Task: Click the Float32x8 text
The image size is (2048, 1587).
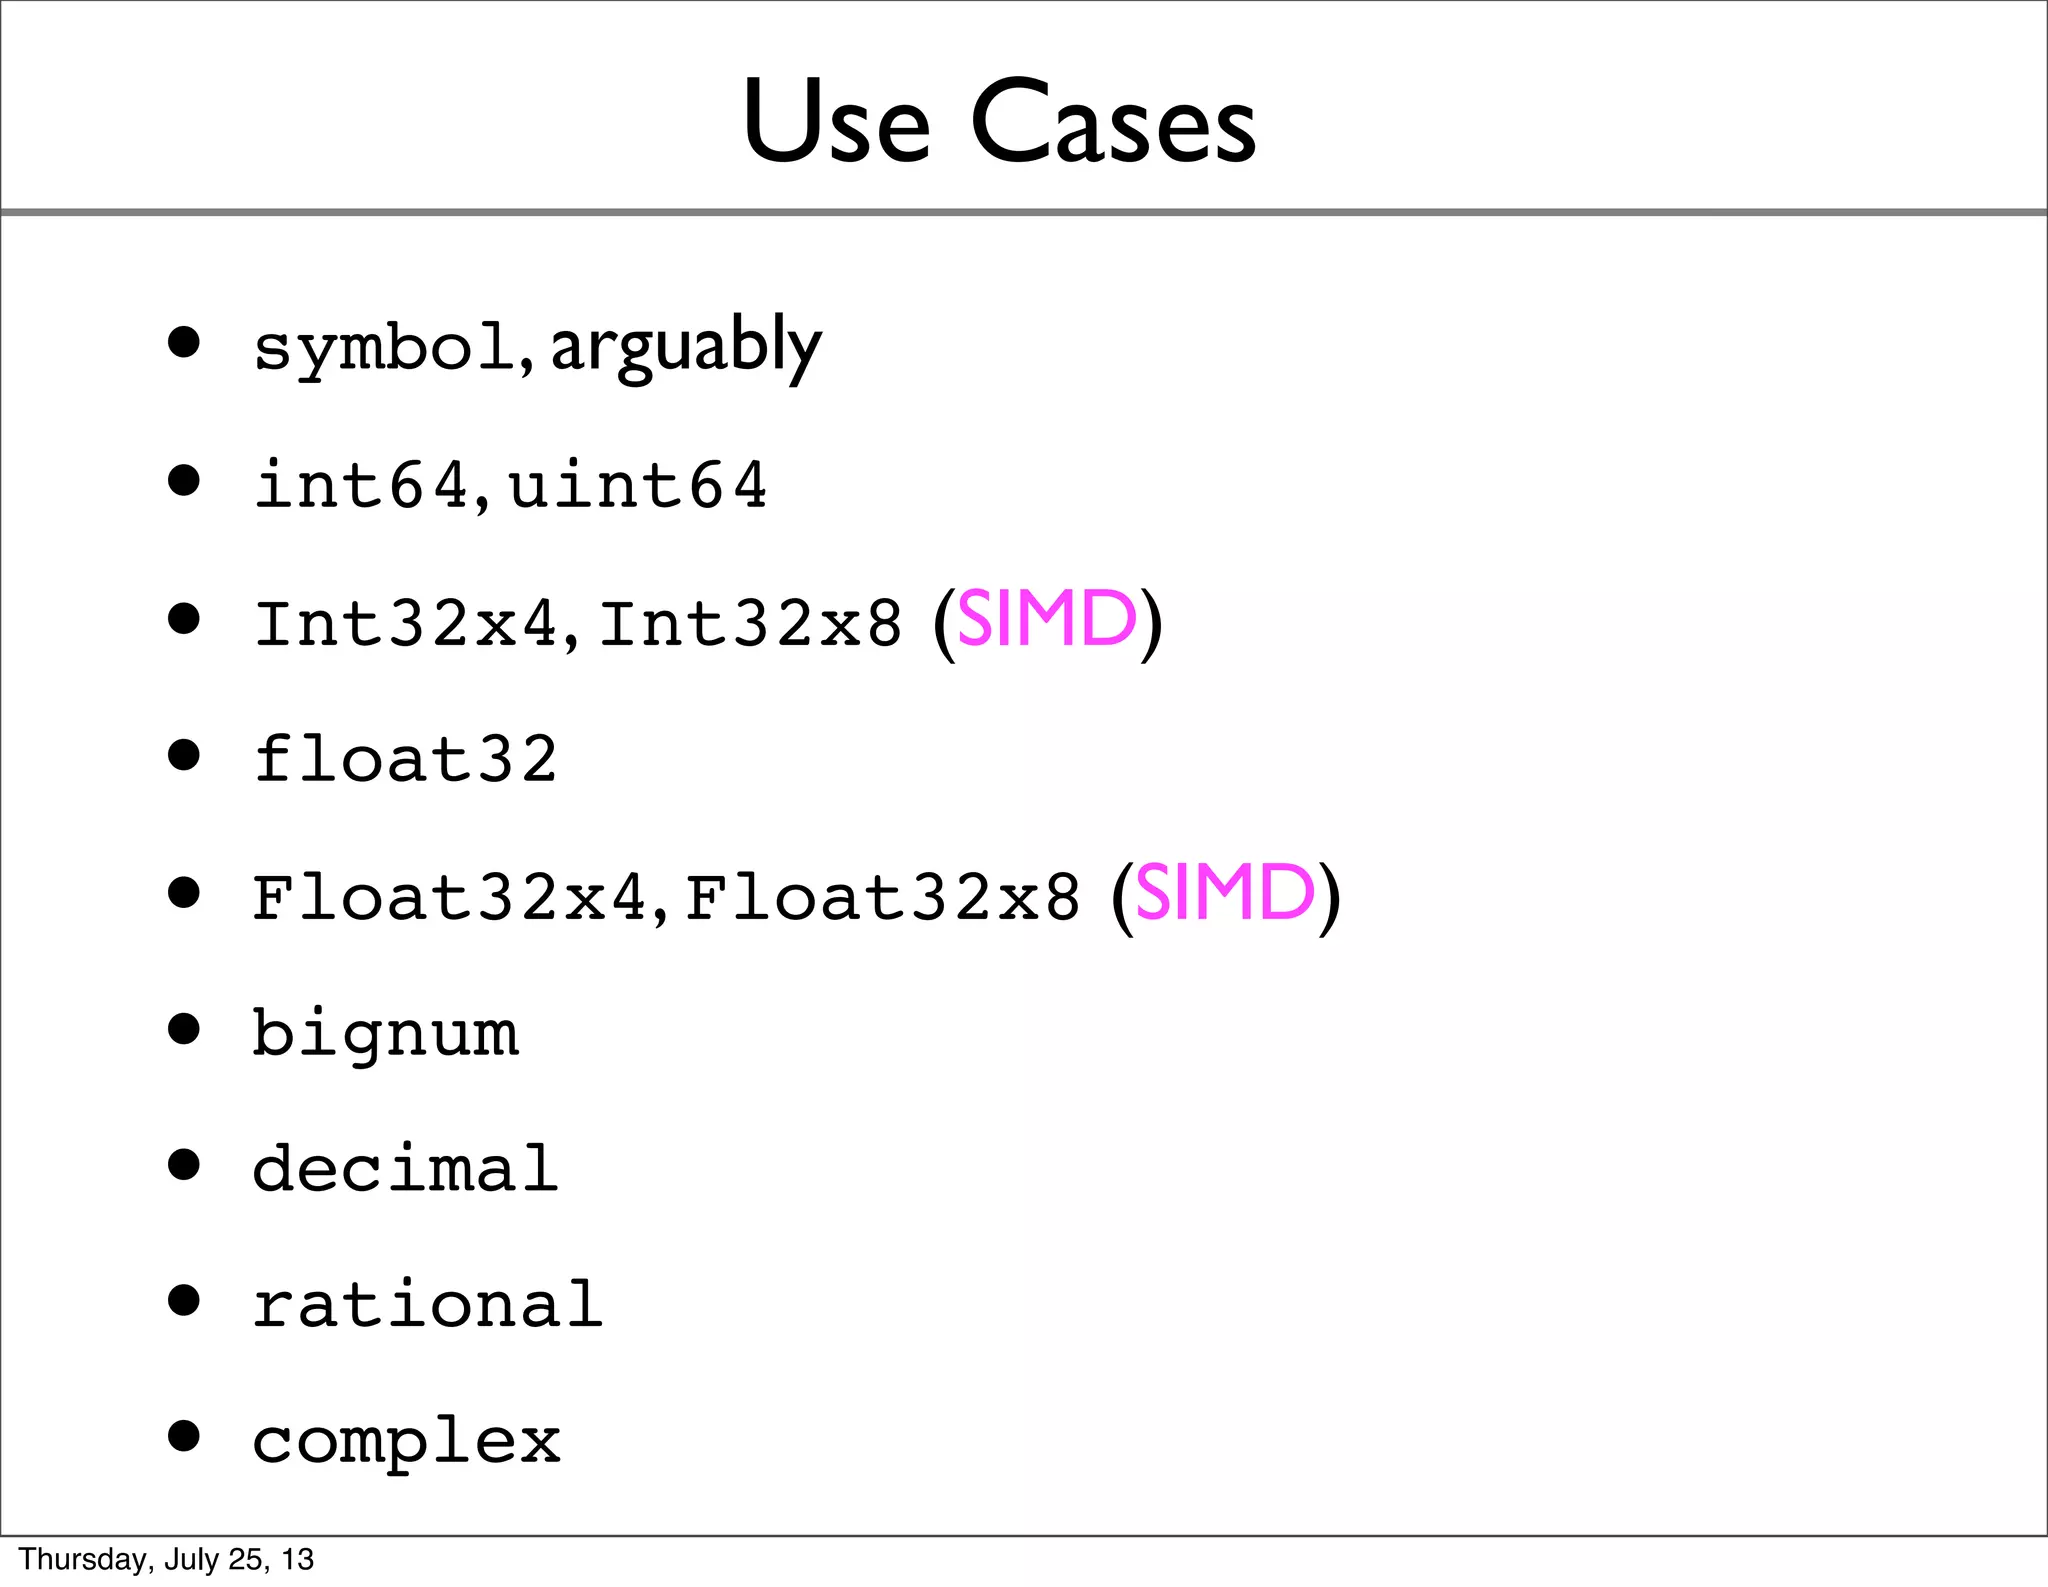Action: click(x=882, y=897)
